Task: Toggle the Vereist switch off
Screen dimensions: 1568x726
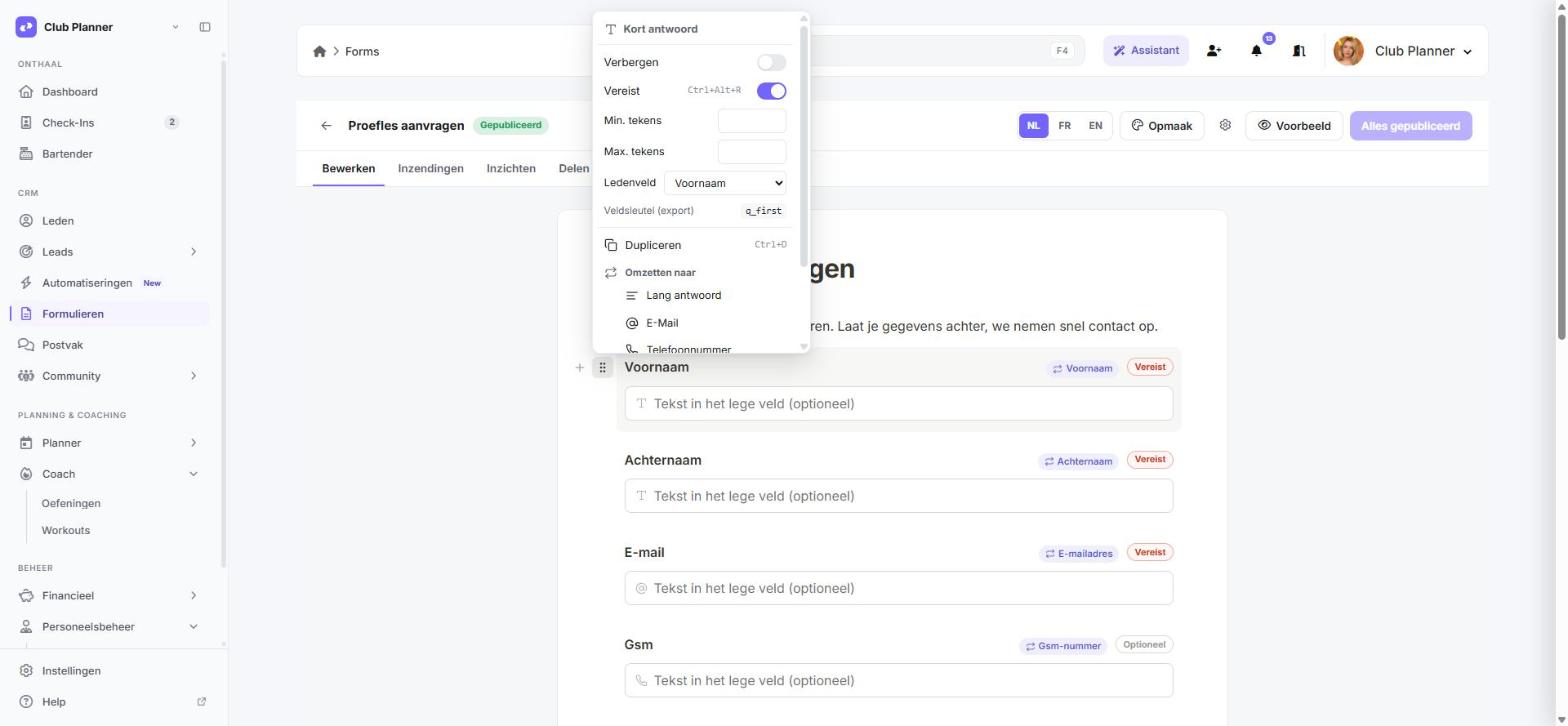Action: click(x=771, y=91)
